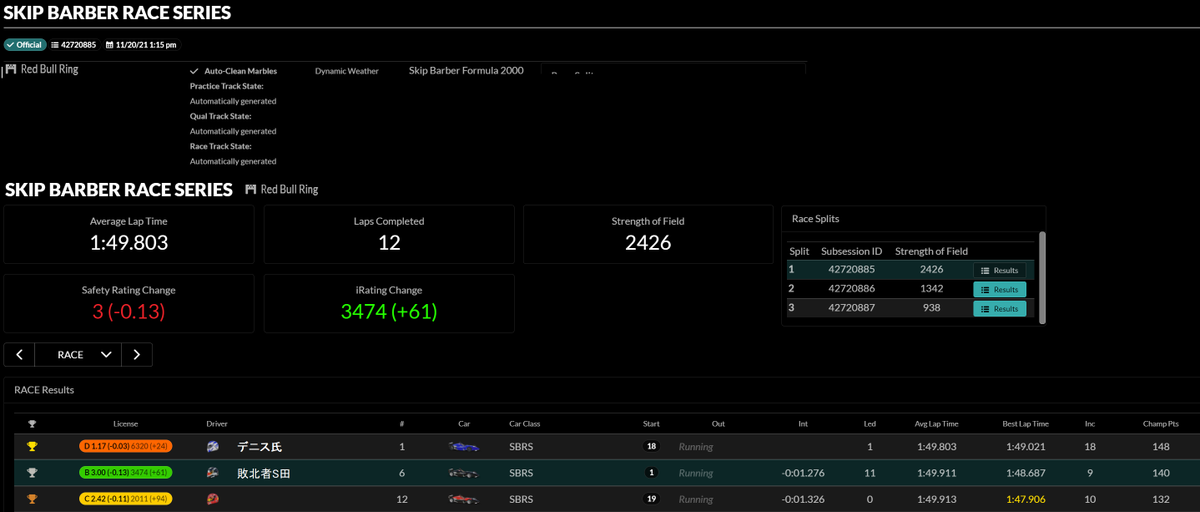Click the Auto-Clean Marbles checkmark
Screen dimensions: 1200x512
coord(194,71)
